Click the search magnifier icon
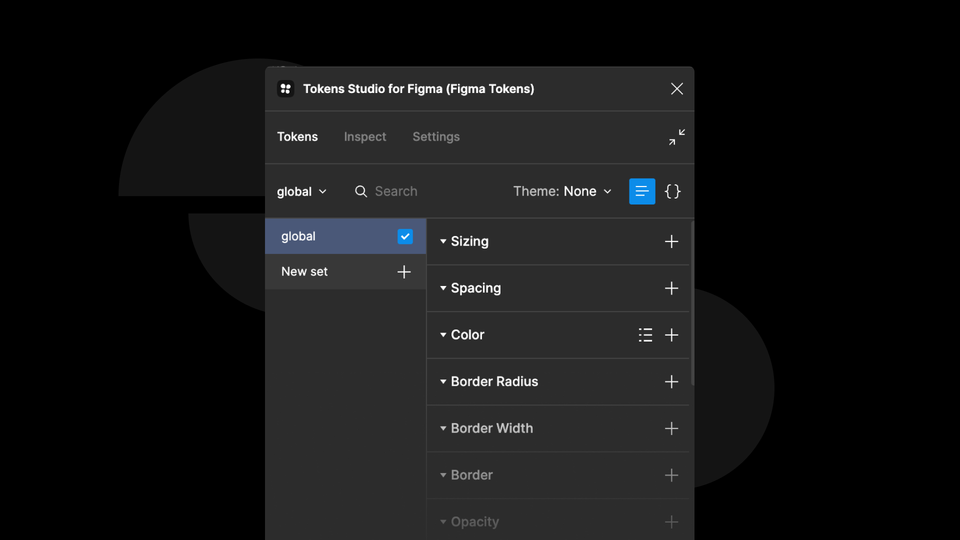960x540 pixels. pyautogui.click(x=361, y=192)
